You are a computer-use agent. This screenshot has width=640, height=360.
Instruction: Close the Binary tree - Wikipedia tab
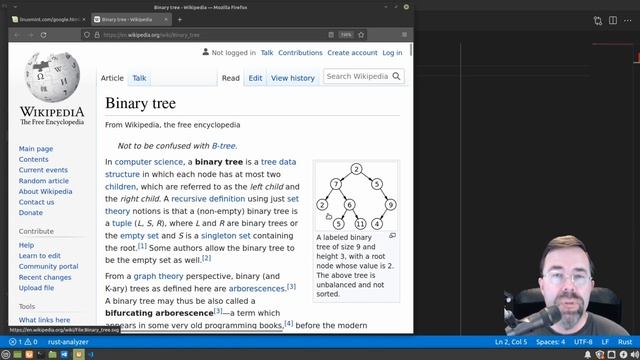coord(166,19)
